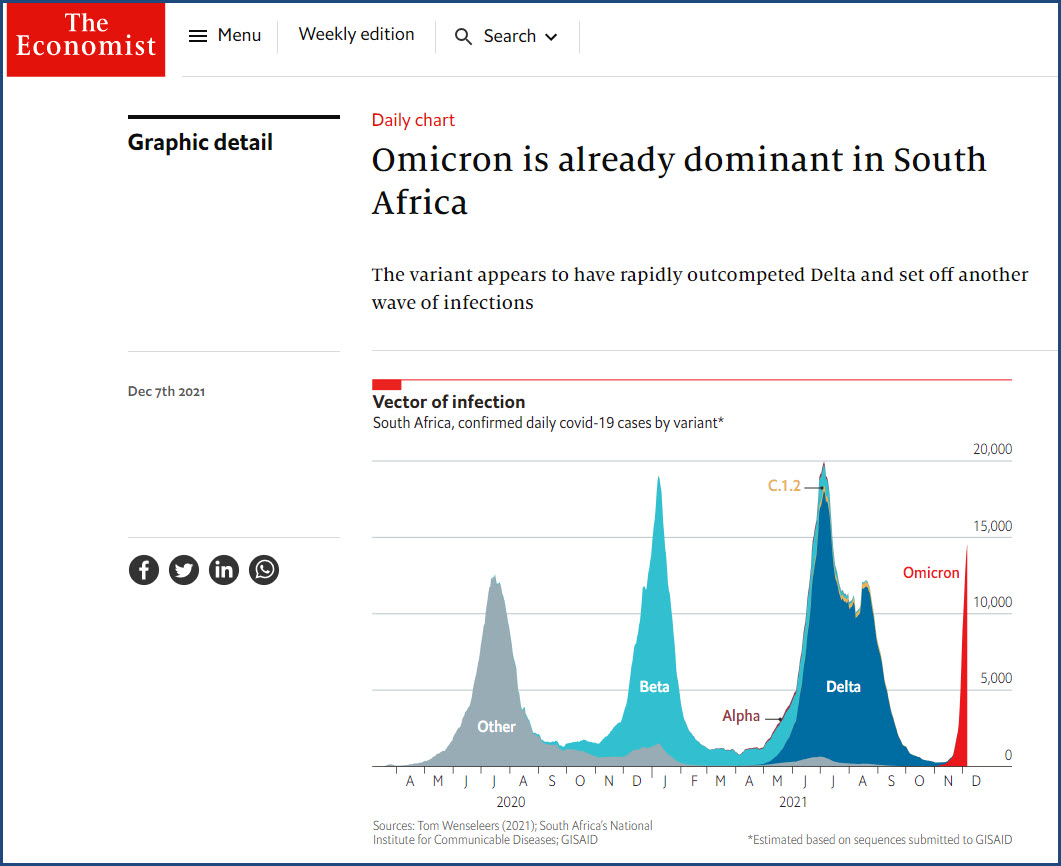Click the Alpha label in chart
This screenshot has height=866, width=1061.
741,716
